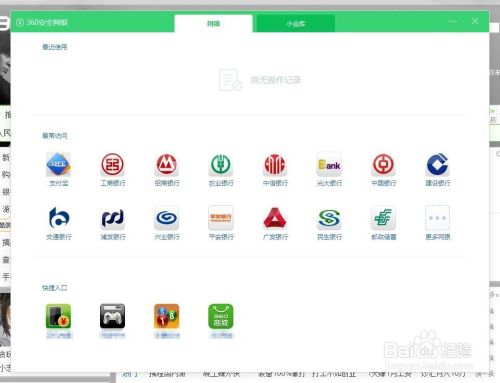Viewport: 500px width, 383px height.
Task: Open the Minsheng Bank 民生银行 icon
Action: (329, 218)
